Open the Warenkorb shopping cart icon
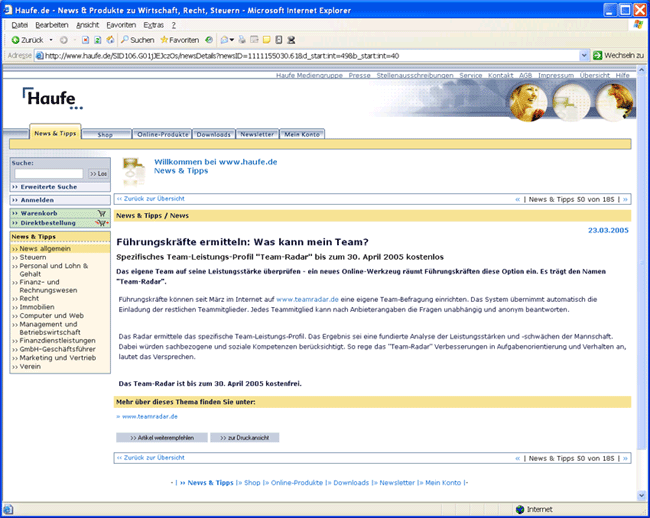Screen dimensions: 650x518 [102, 213]
